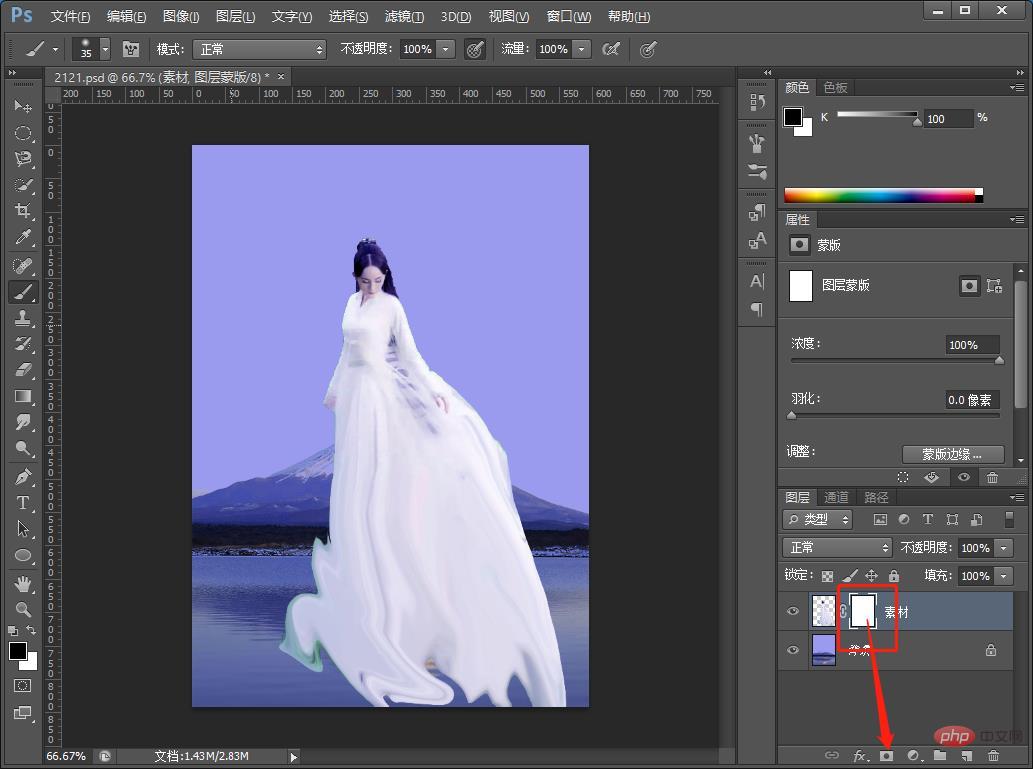Hide the 素材 layer visibility eye
The width and height of the screenshot is (1033, 769).
[x=793, y=611]
